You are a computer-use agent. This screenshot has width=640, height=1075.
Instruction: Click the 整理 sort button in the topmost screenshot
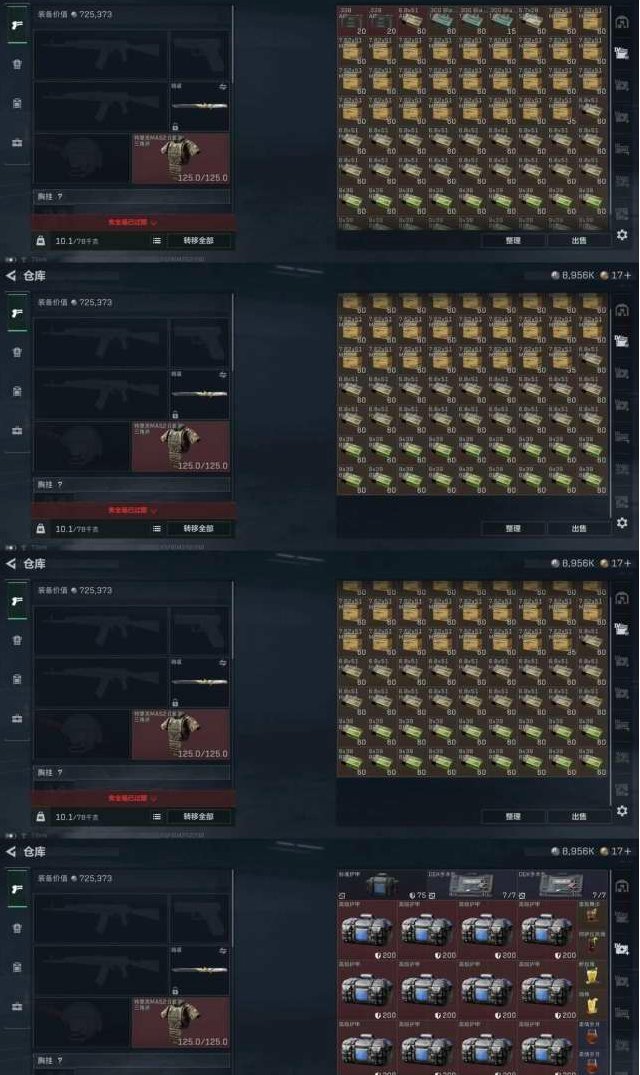tap(513, 241)
